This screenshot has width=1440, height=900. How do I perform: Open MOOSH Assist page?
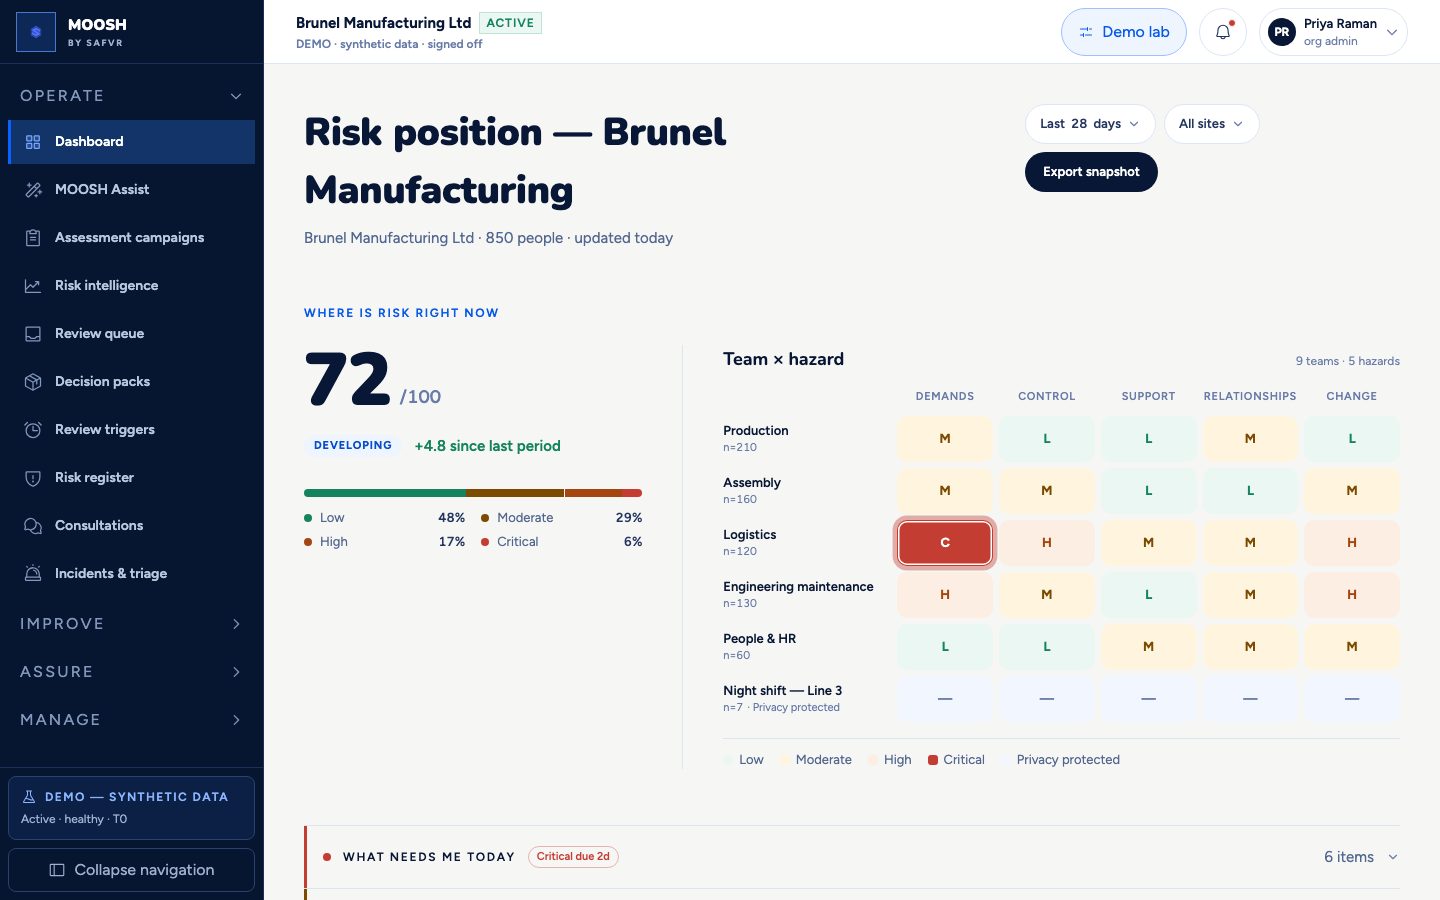point(131,190)
